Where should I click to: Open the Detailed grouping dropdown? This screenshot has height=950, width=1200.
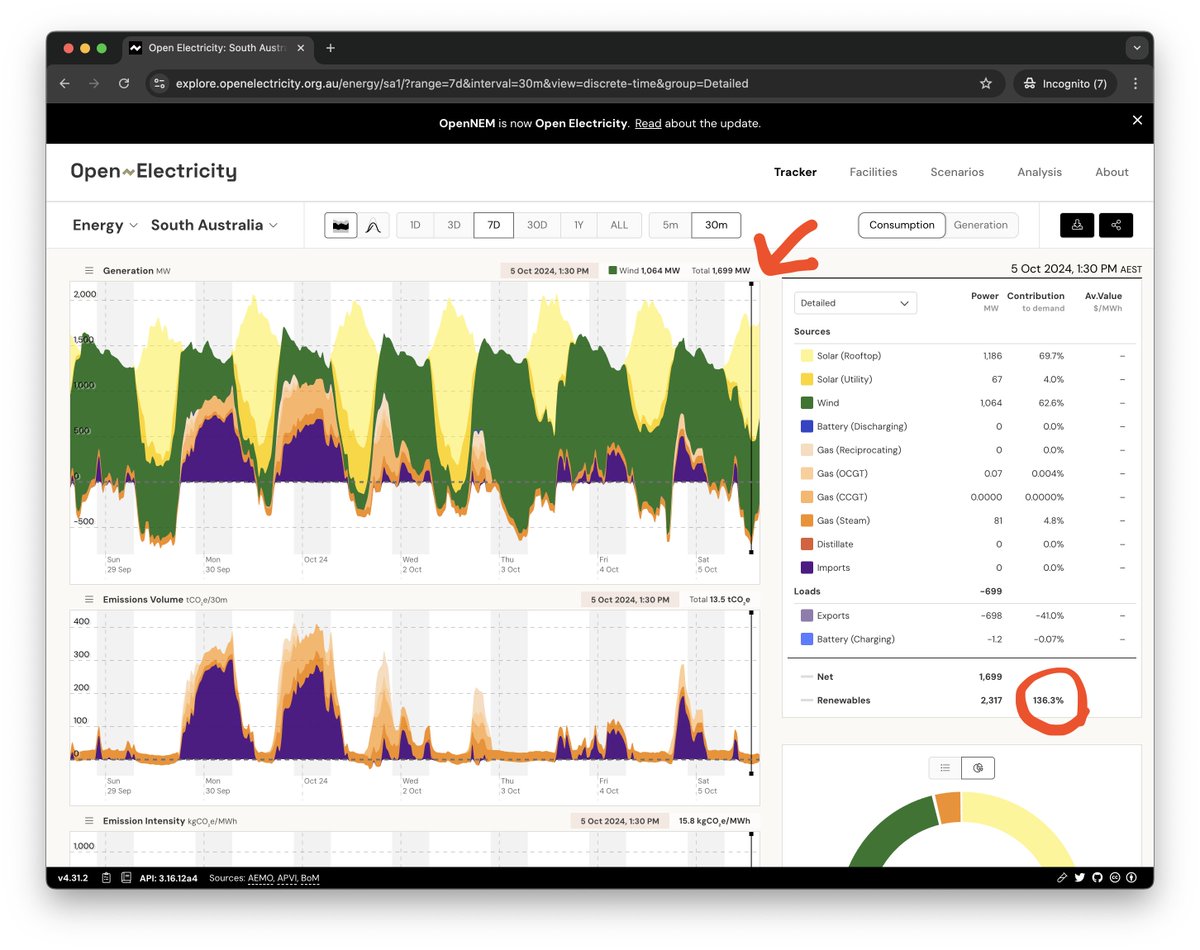pos(855,303)
